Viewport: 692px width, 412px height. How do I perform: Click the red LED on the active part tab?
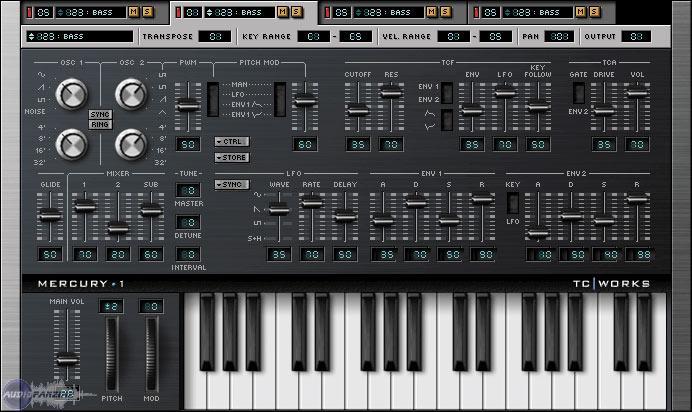(178, 12)
